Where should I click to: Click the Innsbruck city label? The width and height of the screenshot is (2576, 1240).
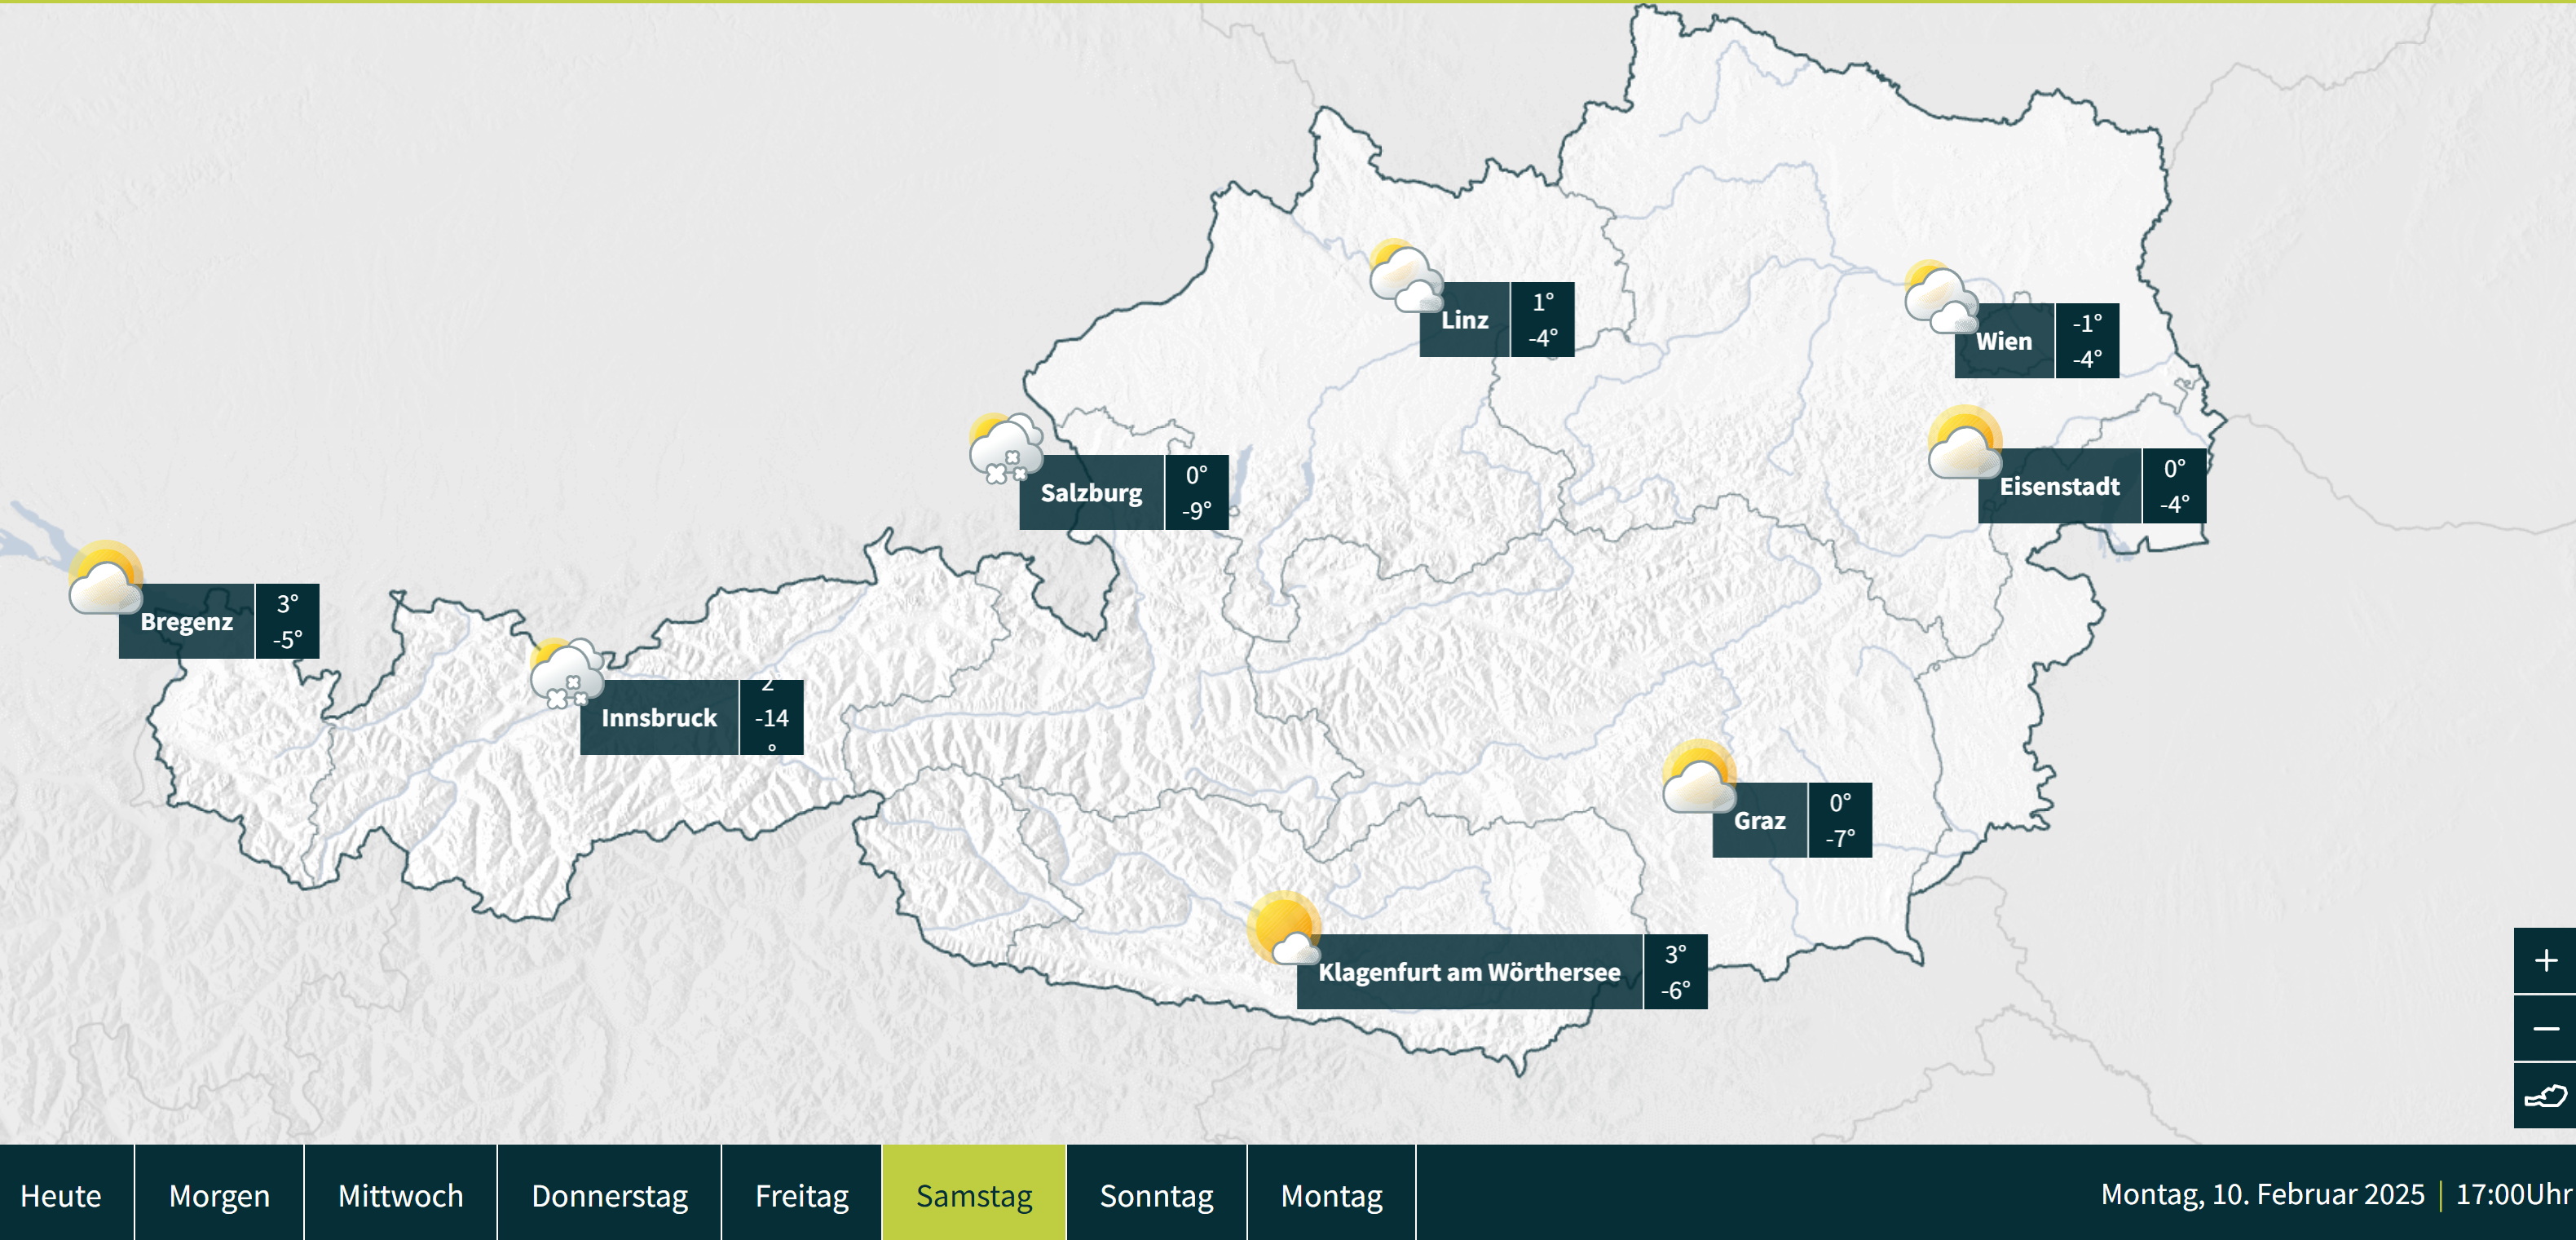659,718
